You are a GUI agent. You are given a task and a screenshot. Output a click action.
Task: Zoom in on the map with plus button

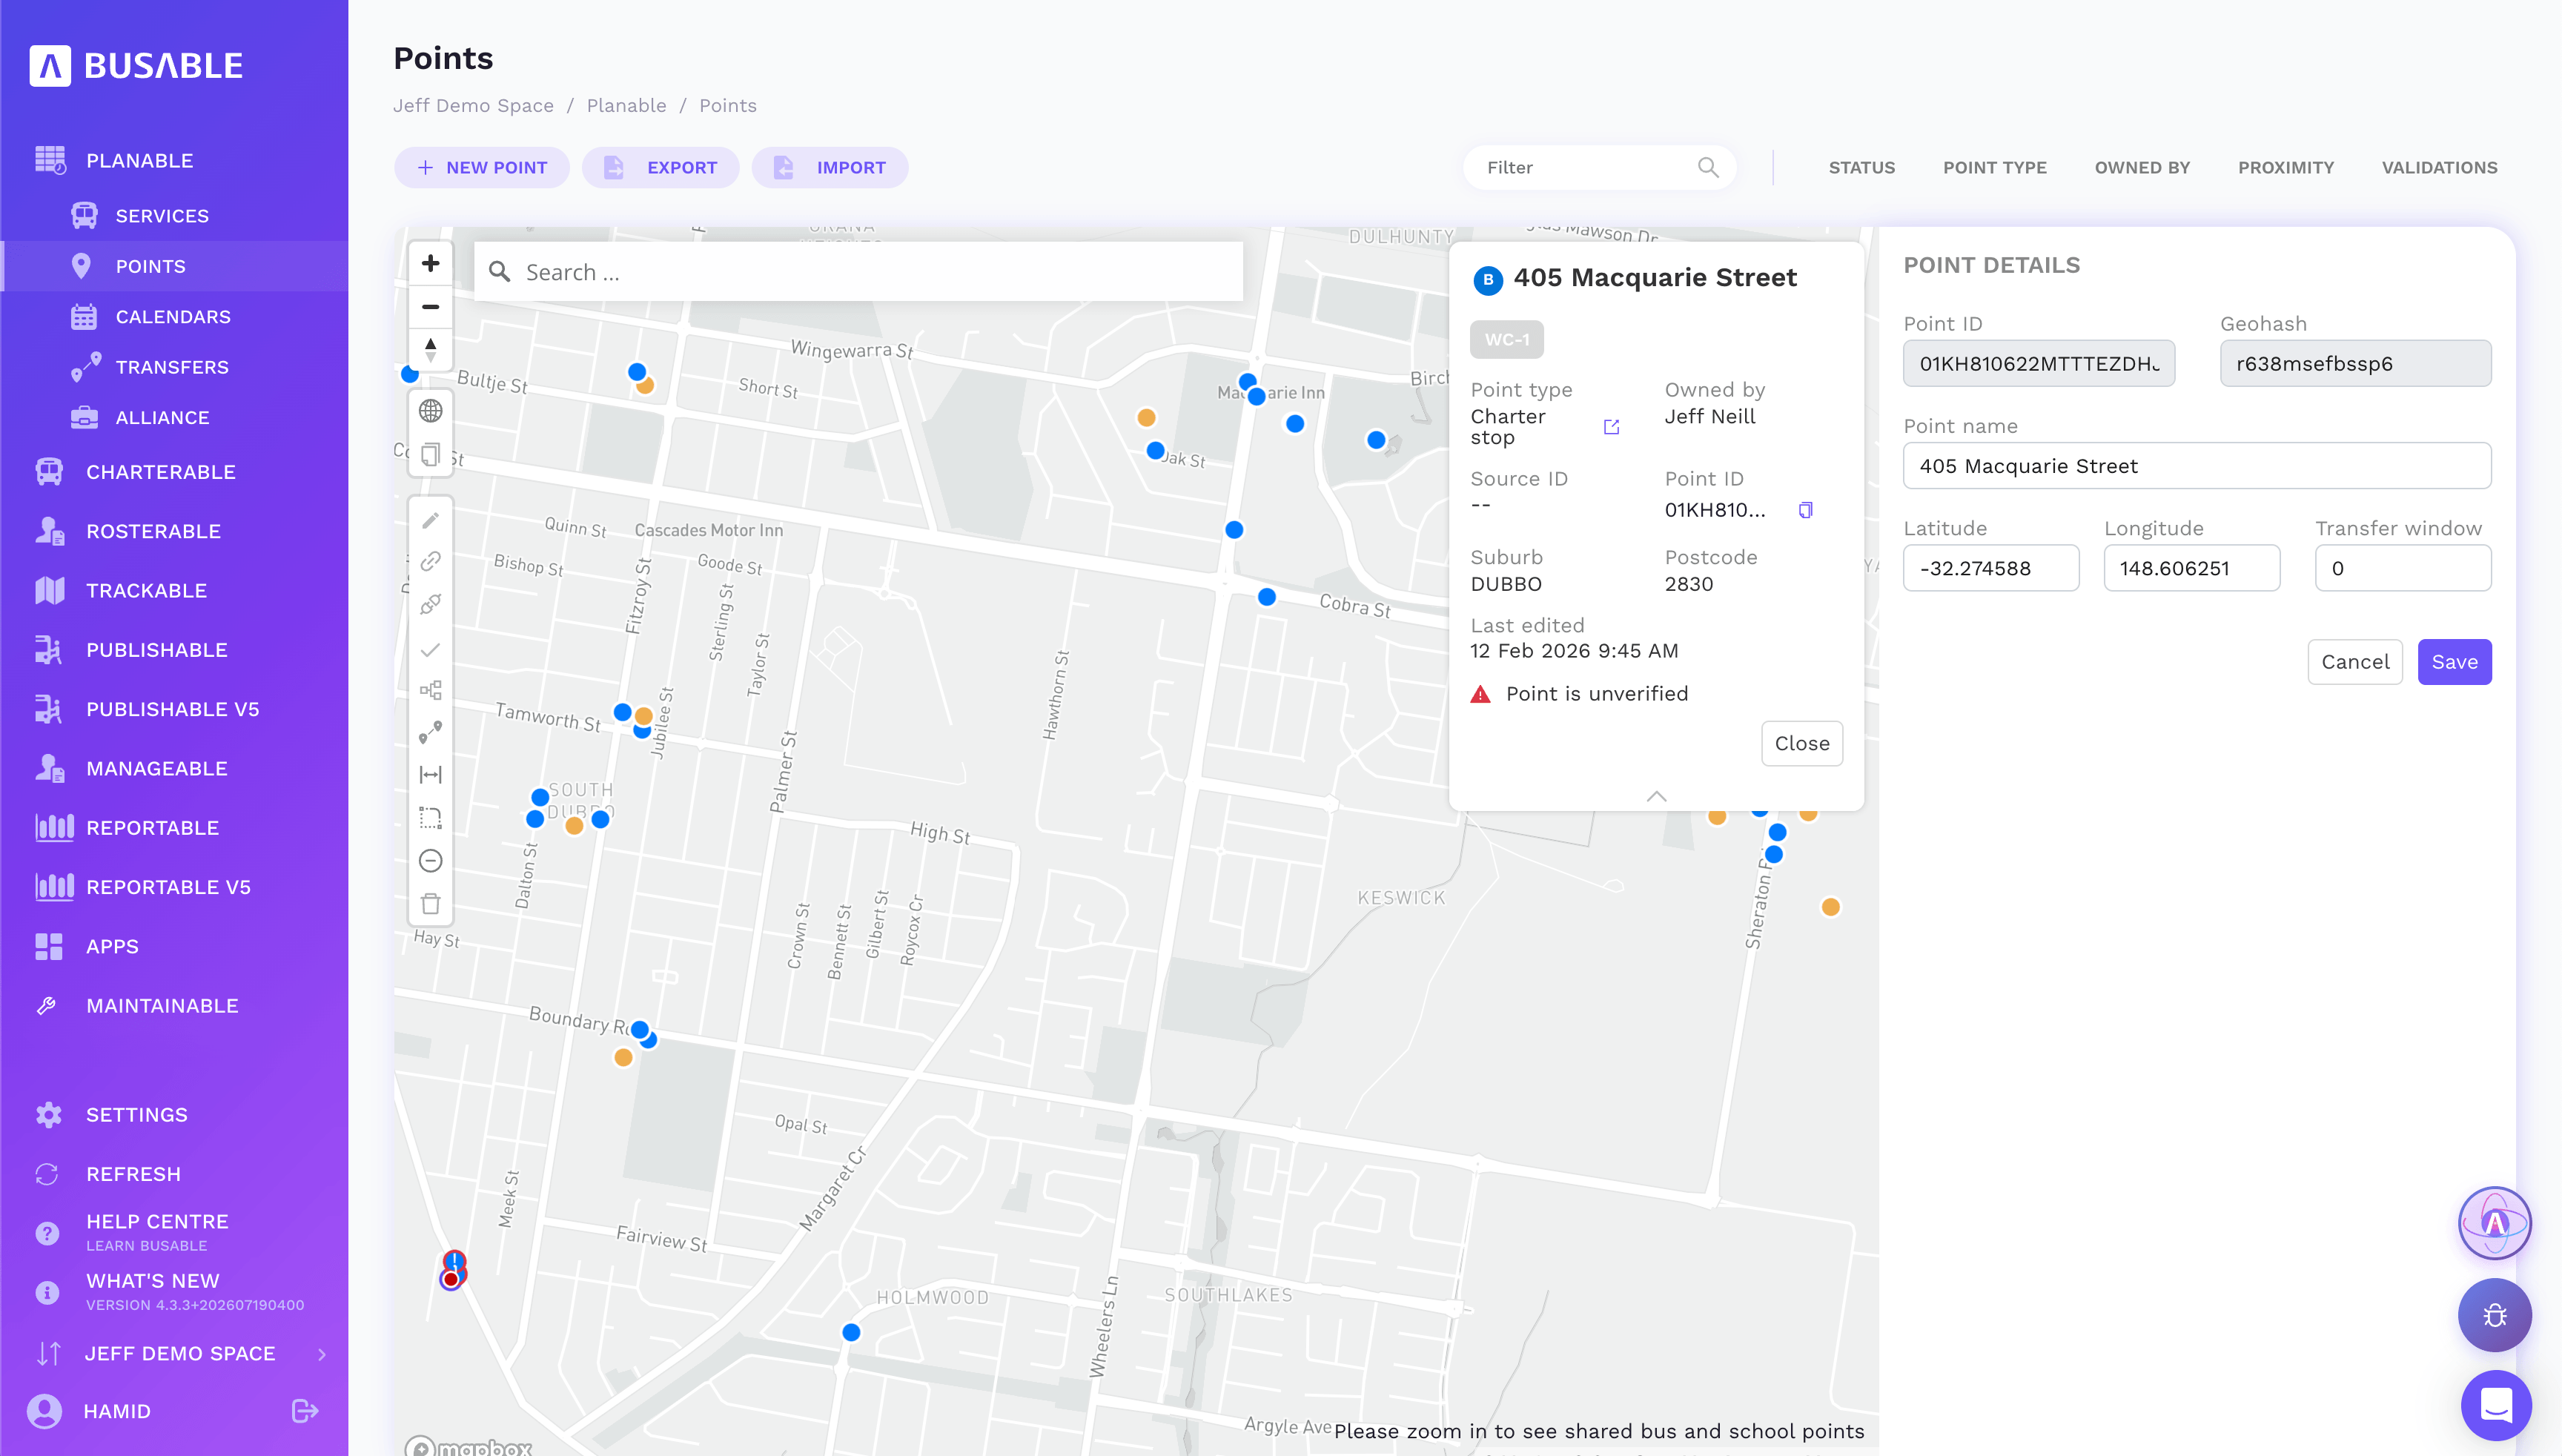[430, 263]
